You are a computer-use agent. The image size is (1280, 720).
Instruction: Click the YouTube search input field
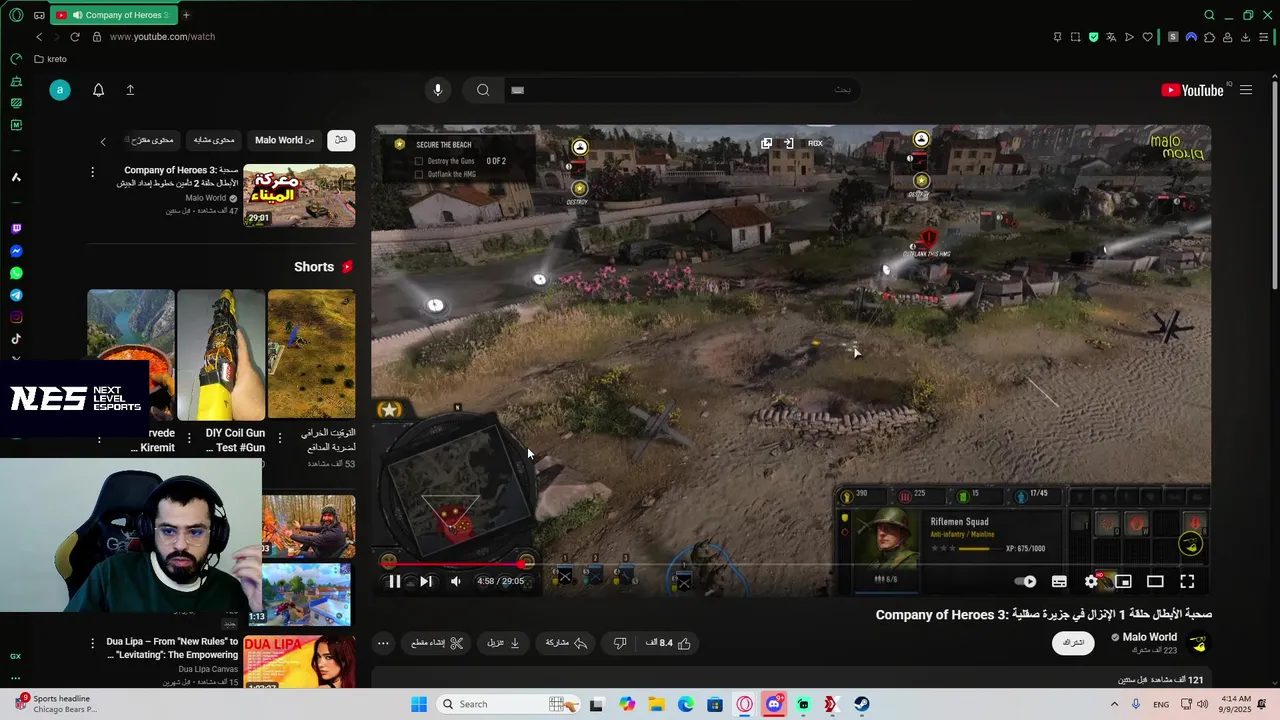tap(680, 90)
